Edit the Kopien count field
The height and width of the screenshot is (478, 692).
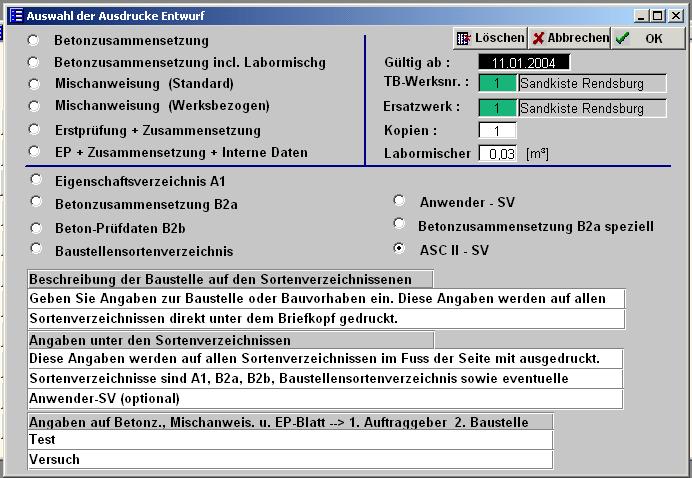point(497,131)
